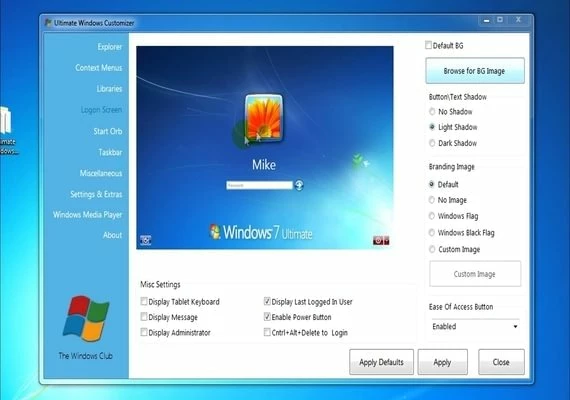Select the Dark Shadow option
Image resolution: width=570 pixels, height=400 pixels.
(432, 143)
